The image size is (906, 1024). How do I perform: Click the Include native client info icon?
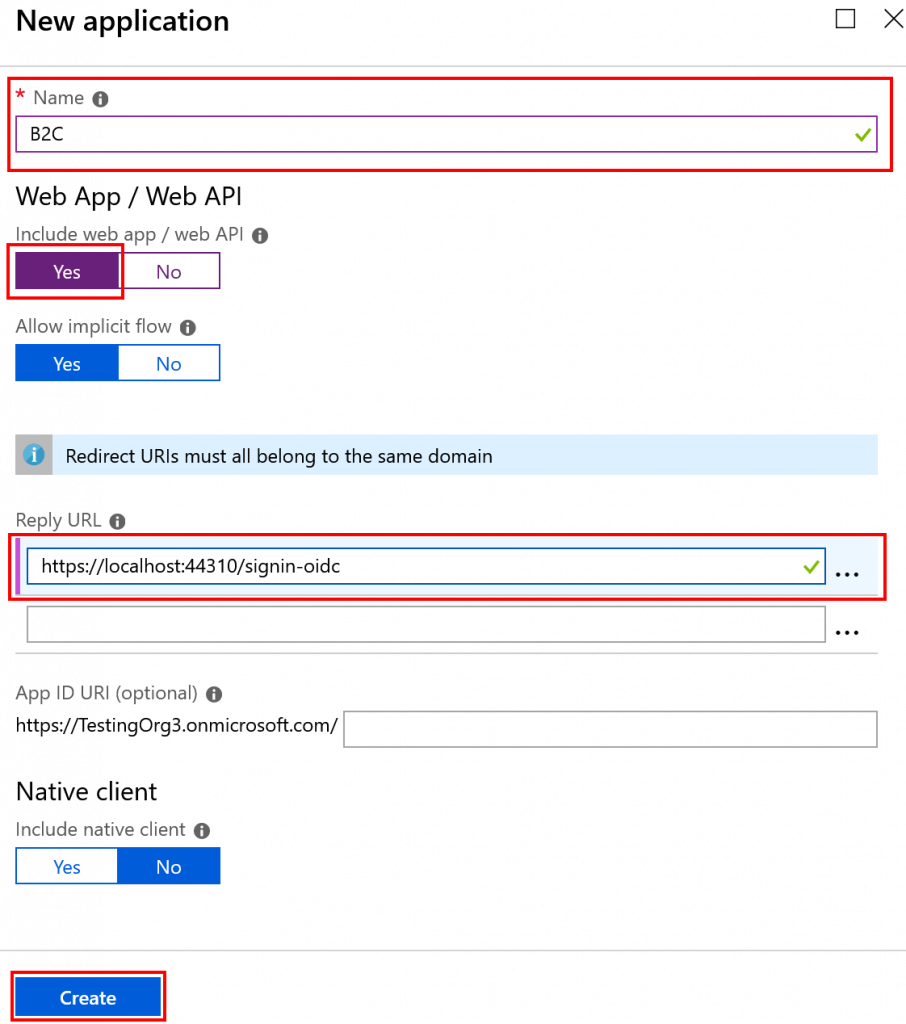202,831
